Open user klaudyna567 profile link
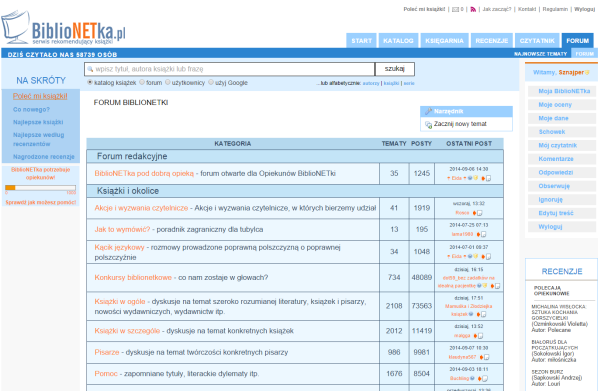 [462, 357]
